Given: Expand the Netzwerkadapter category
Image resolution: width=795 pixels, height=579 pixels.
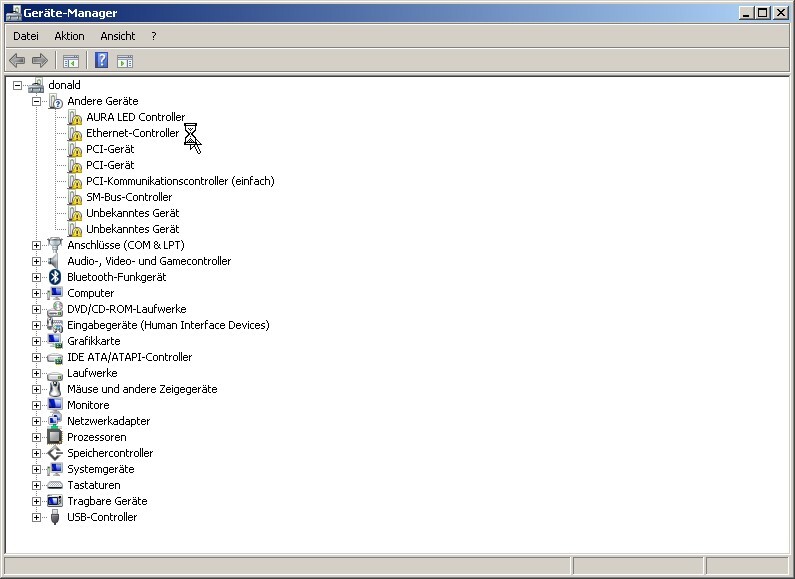Looking at the screenshot, I should [36, 421].
